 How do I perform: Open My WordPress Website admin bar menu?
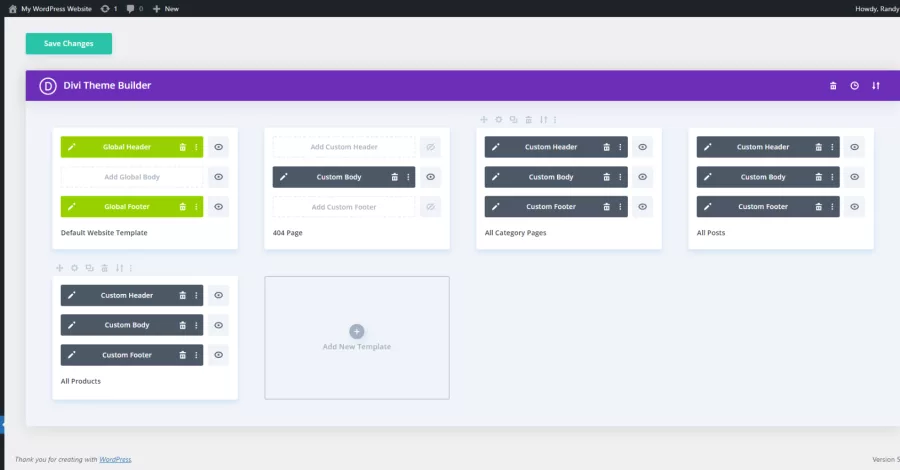pos(50,9)
